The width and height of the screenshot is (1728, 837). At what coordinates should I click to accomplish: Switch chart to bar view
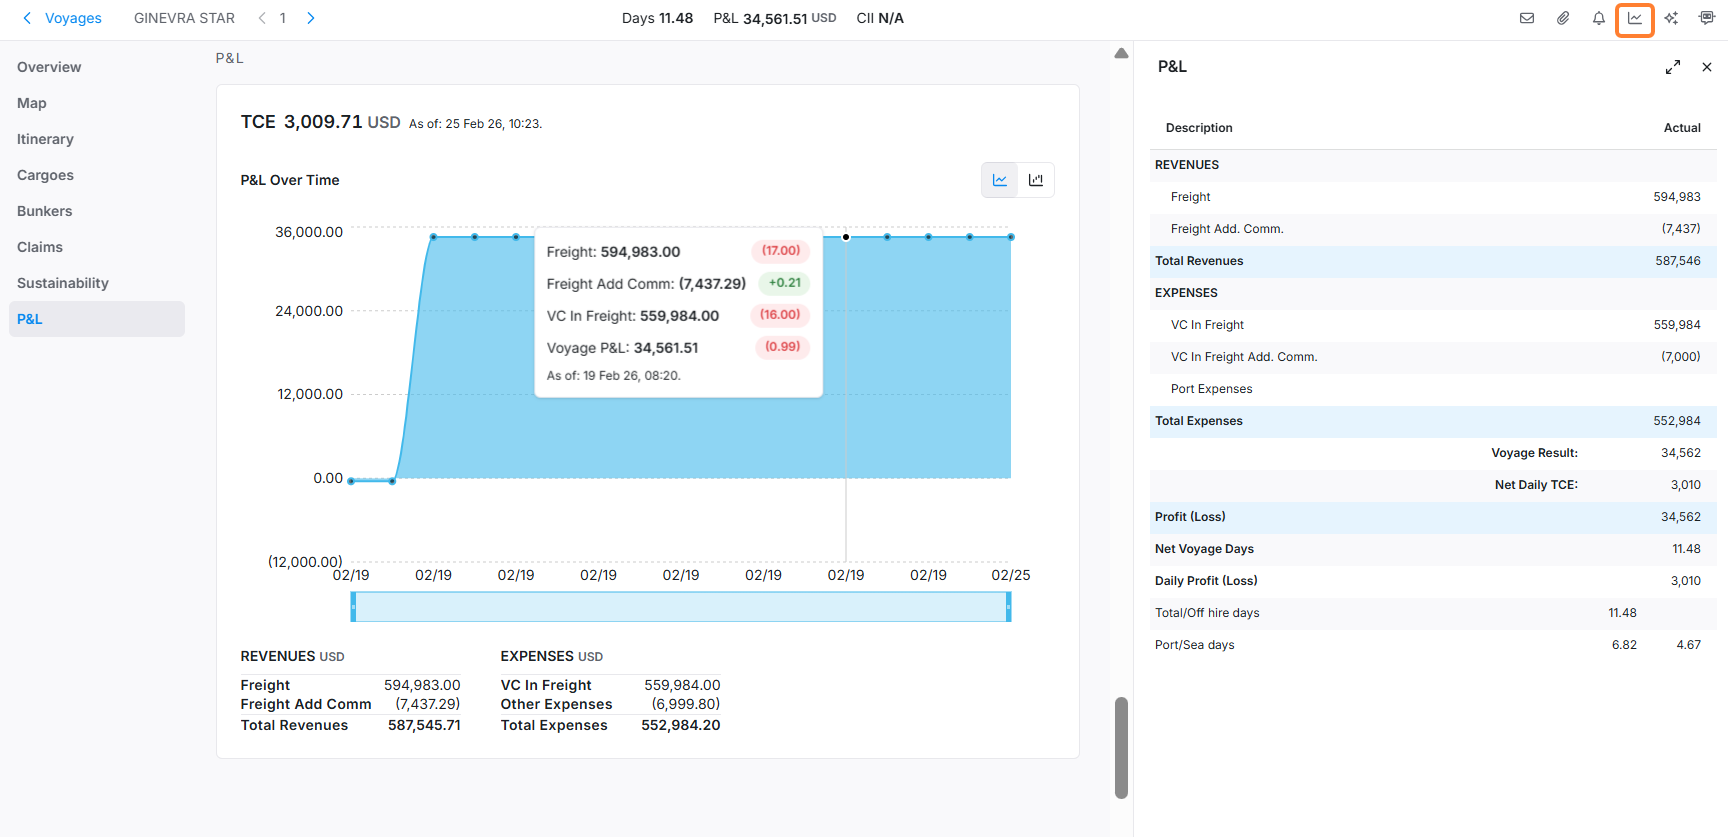pos(1036,180)
